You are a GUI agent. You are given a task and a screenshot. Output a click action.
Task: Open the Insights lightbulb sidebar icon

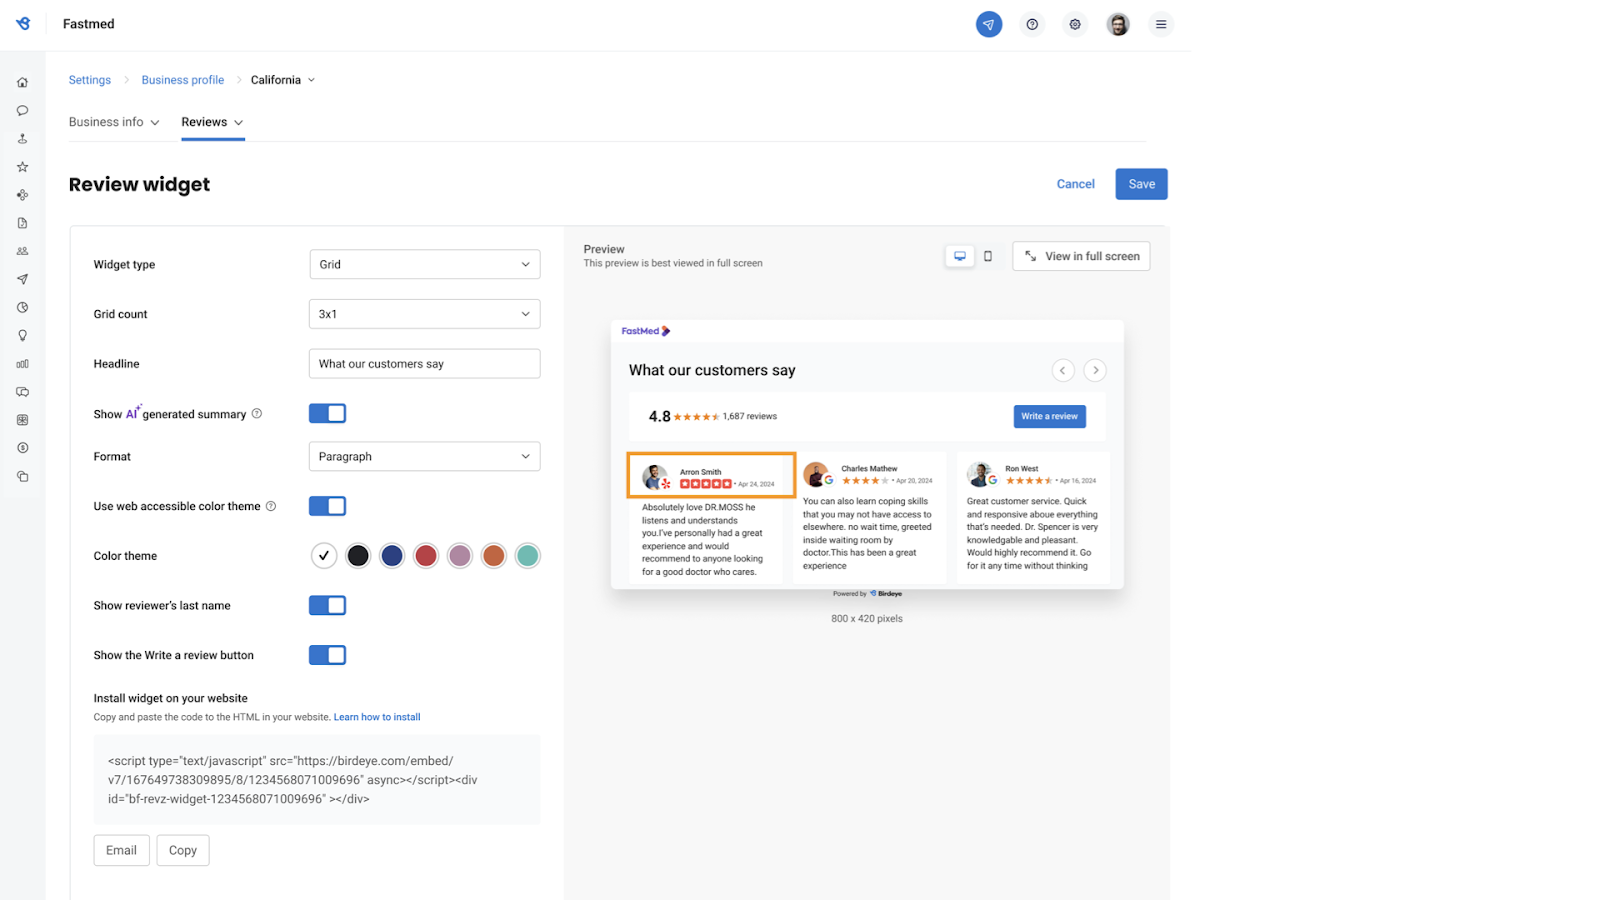tap(22, 336)
